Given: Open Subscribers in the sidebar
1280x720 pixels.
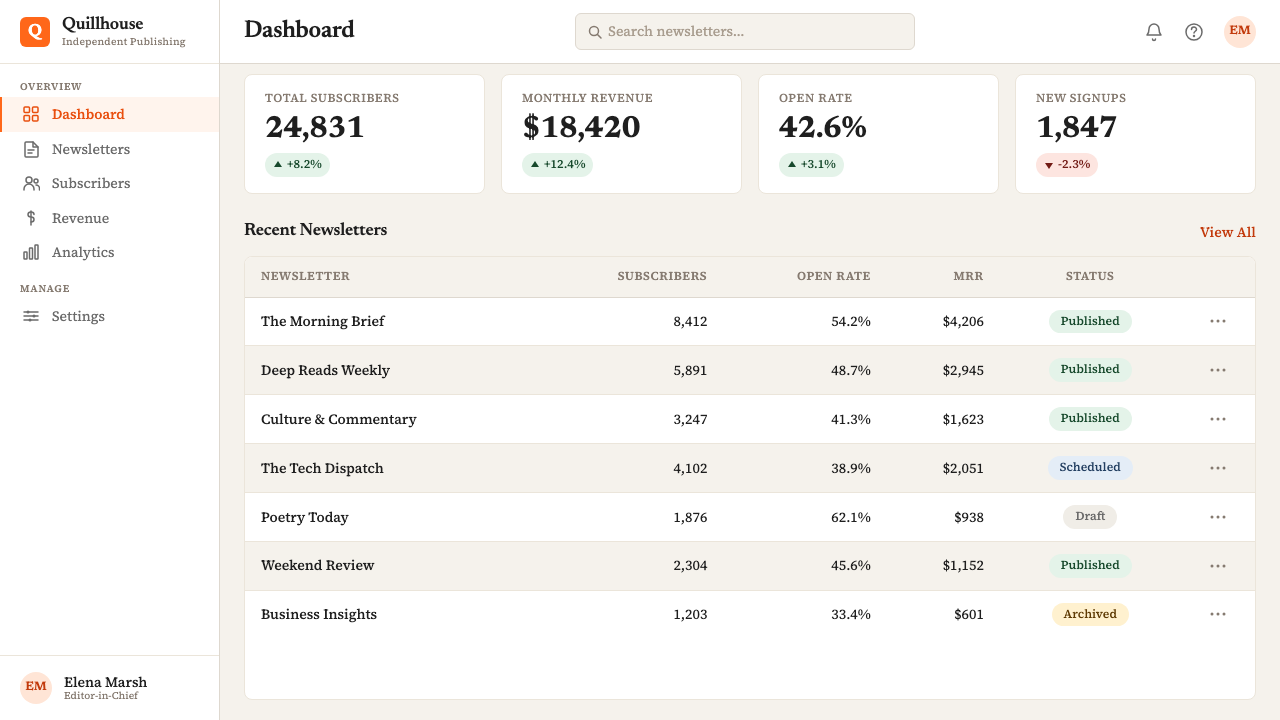Looking at the screenshot, I should click(110, 183).
